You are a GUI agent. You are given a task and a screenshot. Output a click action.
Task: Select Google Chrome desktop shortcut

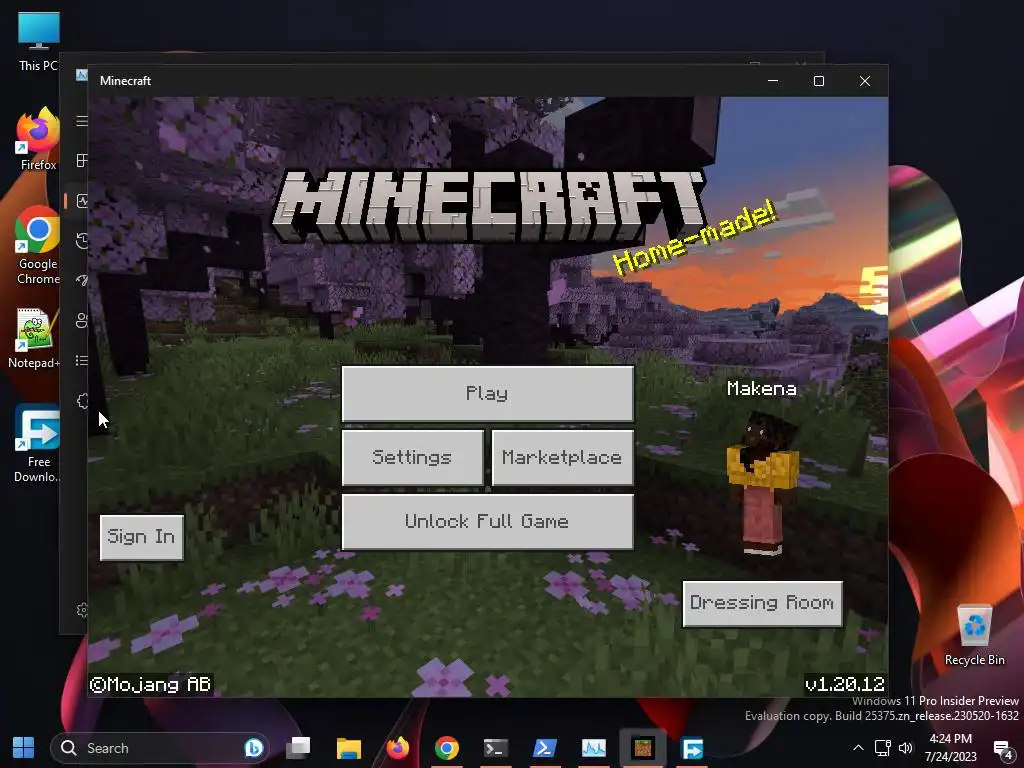[x=38, y=246]
